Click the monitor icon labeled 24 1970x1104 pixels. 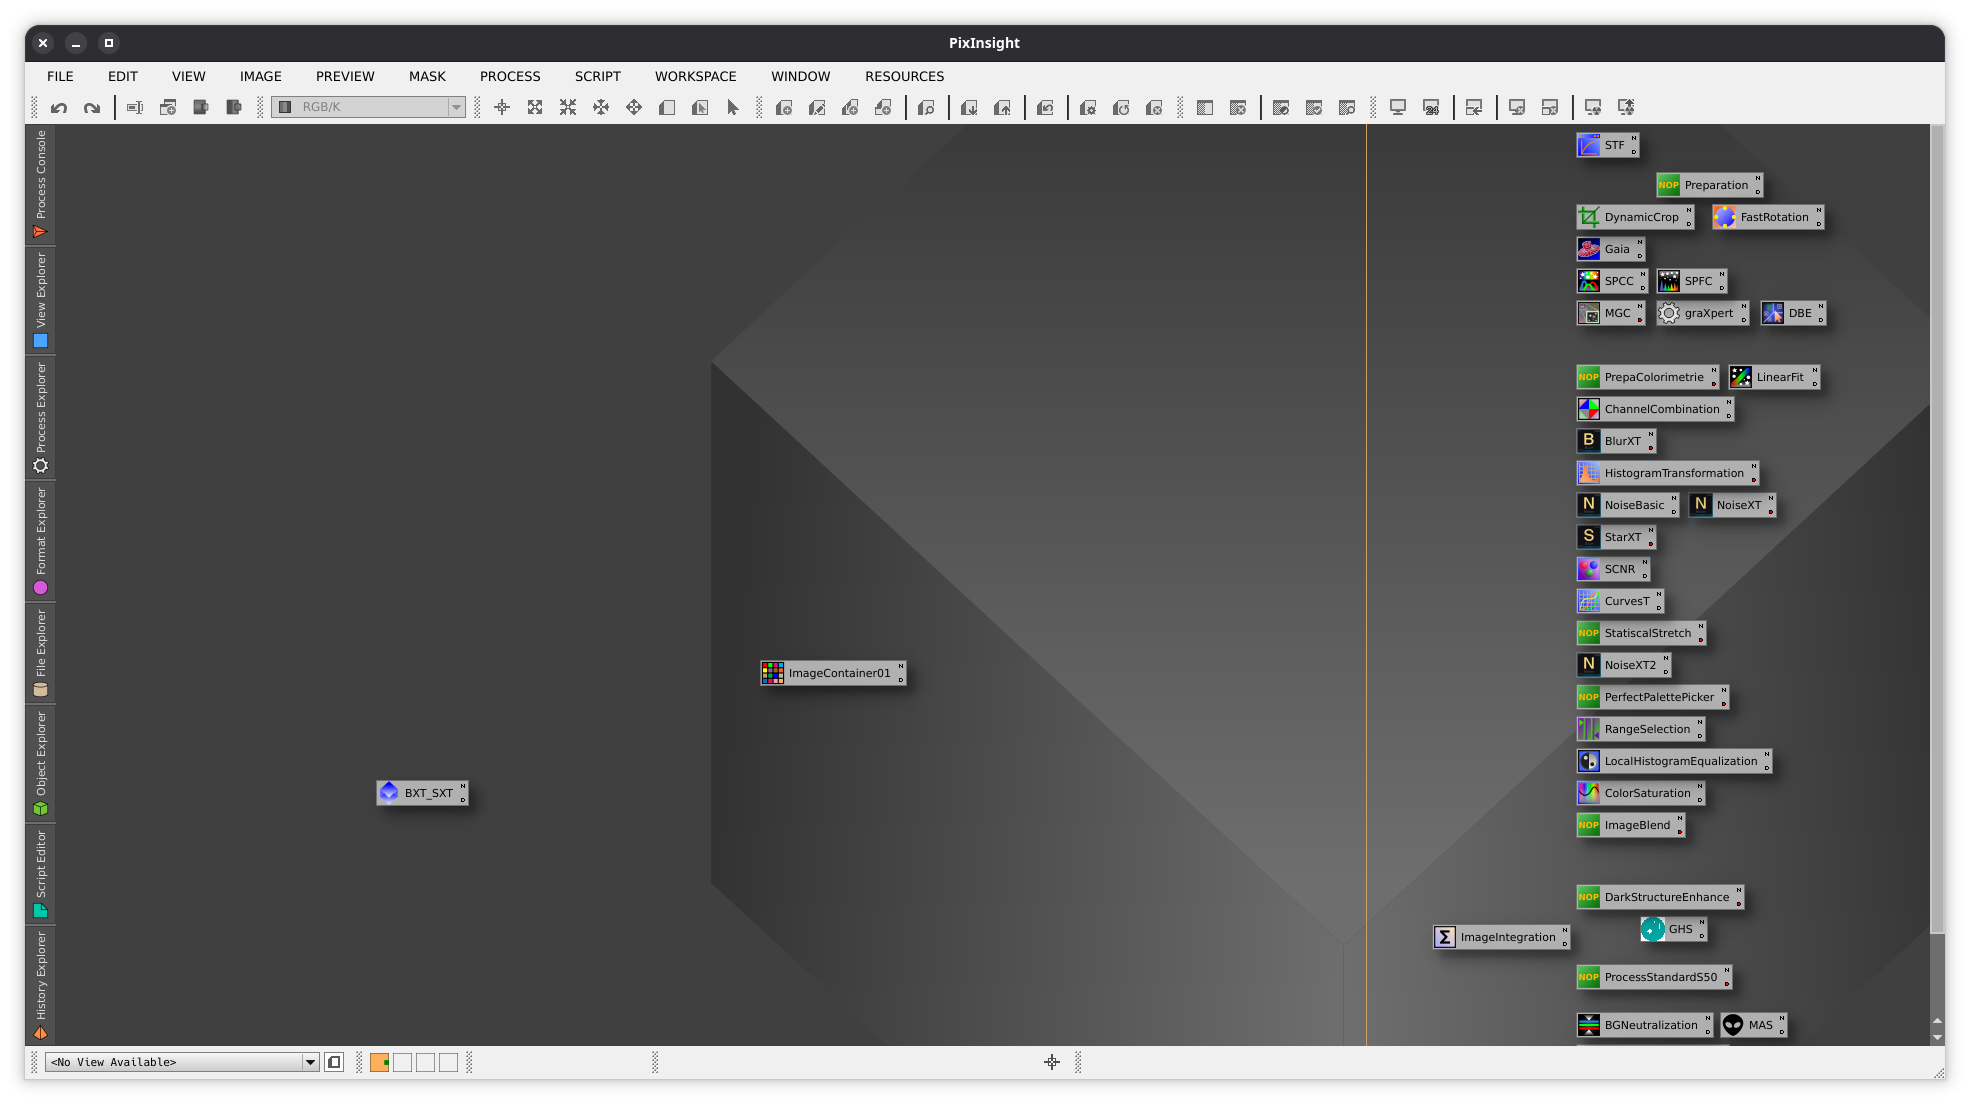pyautogui.click(x=1431, y=107)
